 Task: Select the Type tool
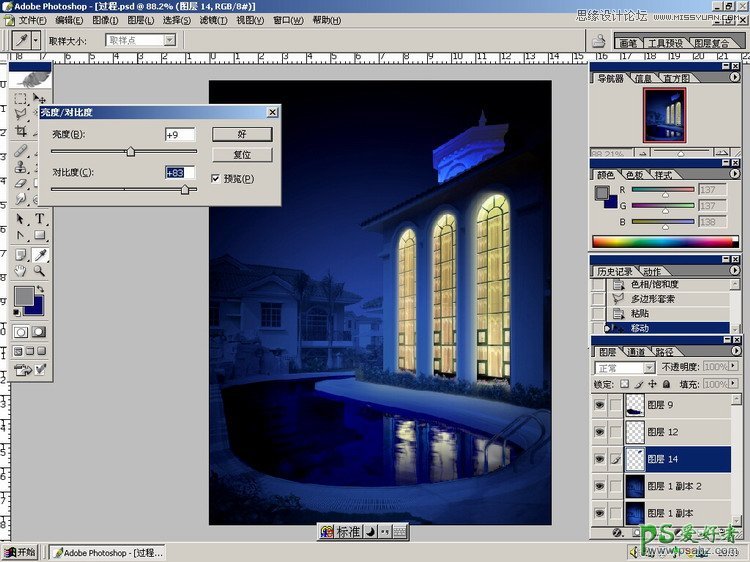tap(40, 219)
